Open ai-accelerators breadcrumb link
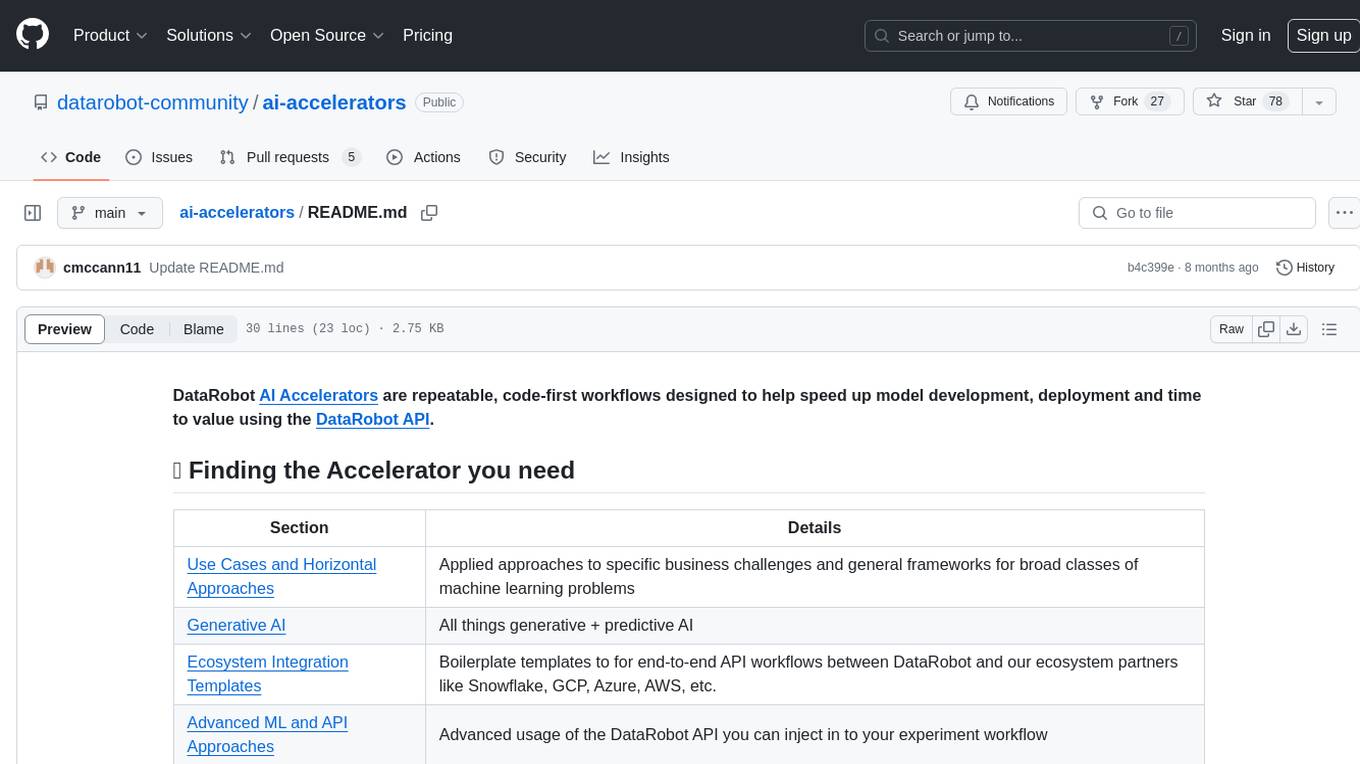 pyautogui.click(x=237, y=213)
